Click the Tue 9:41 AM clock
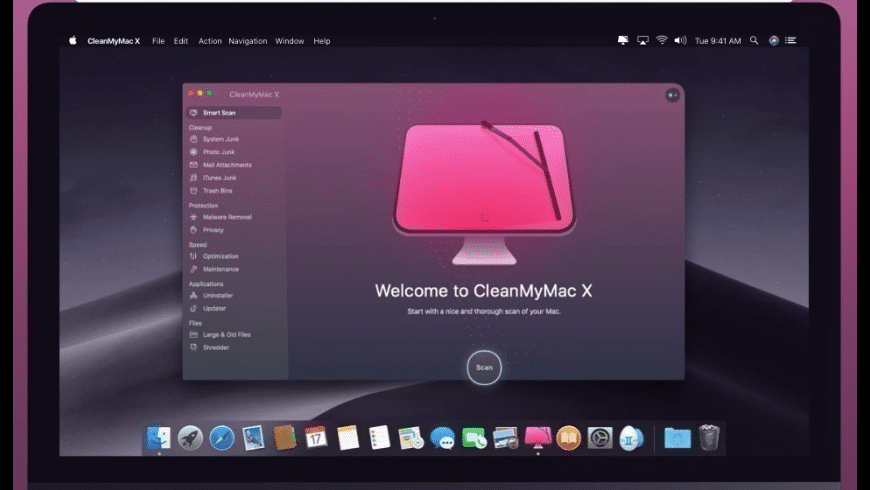Screen dimensions: 870x490 pos(718,41)
